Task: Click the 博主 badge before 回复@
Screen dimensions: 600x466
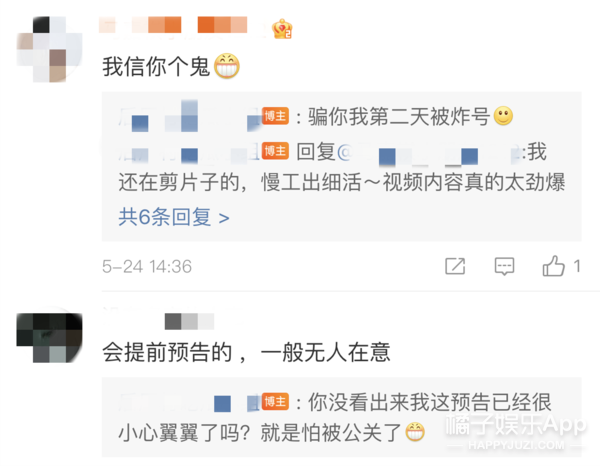Action: [x=275, y=151]
